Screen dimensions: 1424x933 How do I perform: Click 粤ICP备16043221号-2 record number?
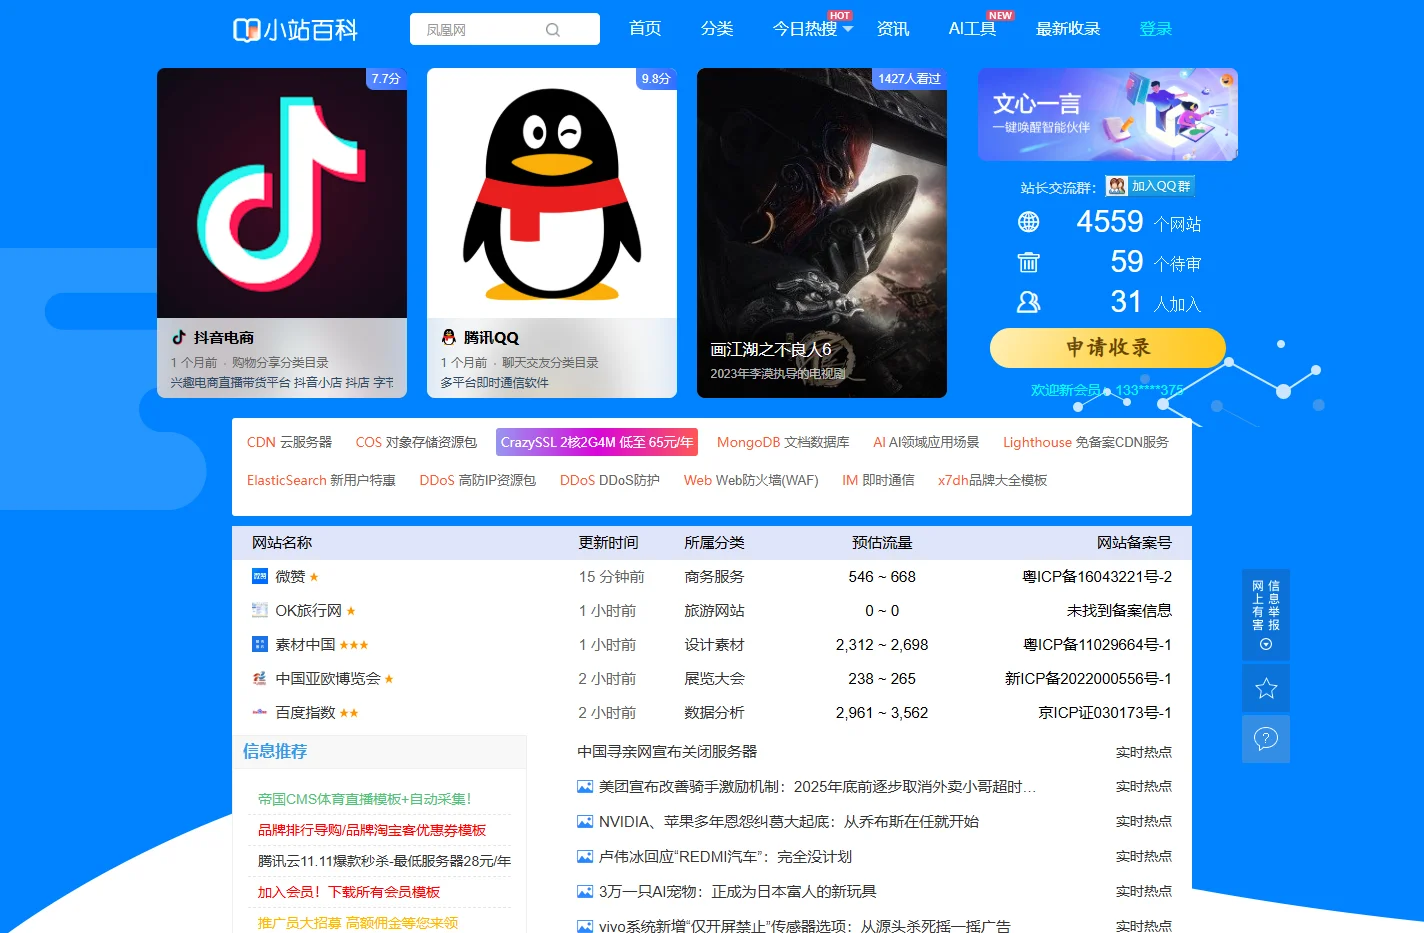tap(1097, 577)
